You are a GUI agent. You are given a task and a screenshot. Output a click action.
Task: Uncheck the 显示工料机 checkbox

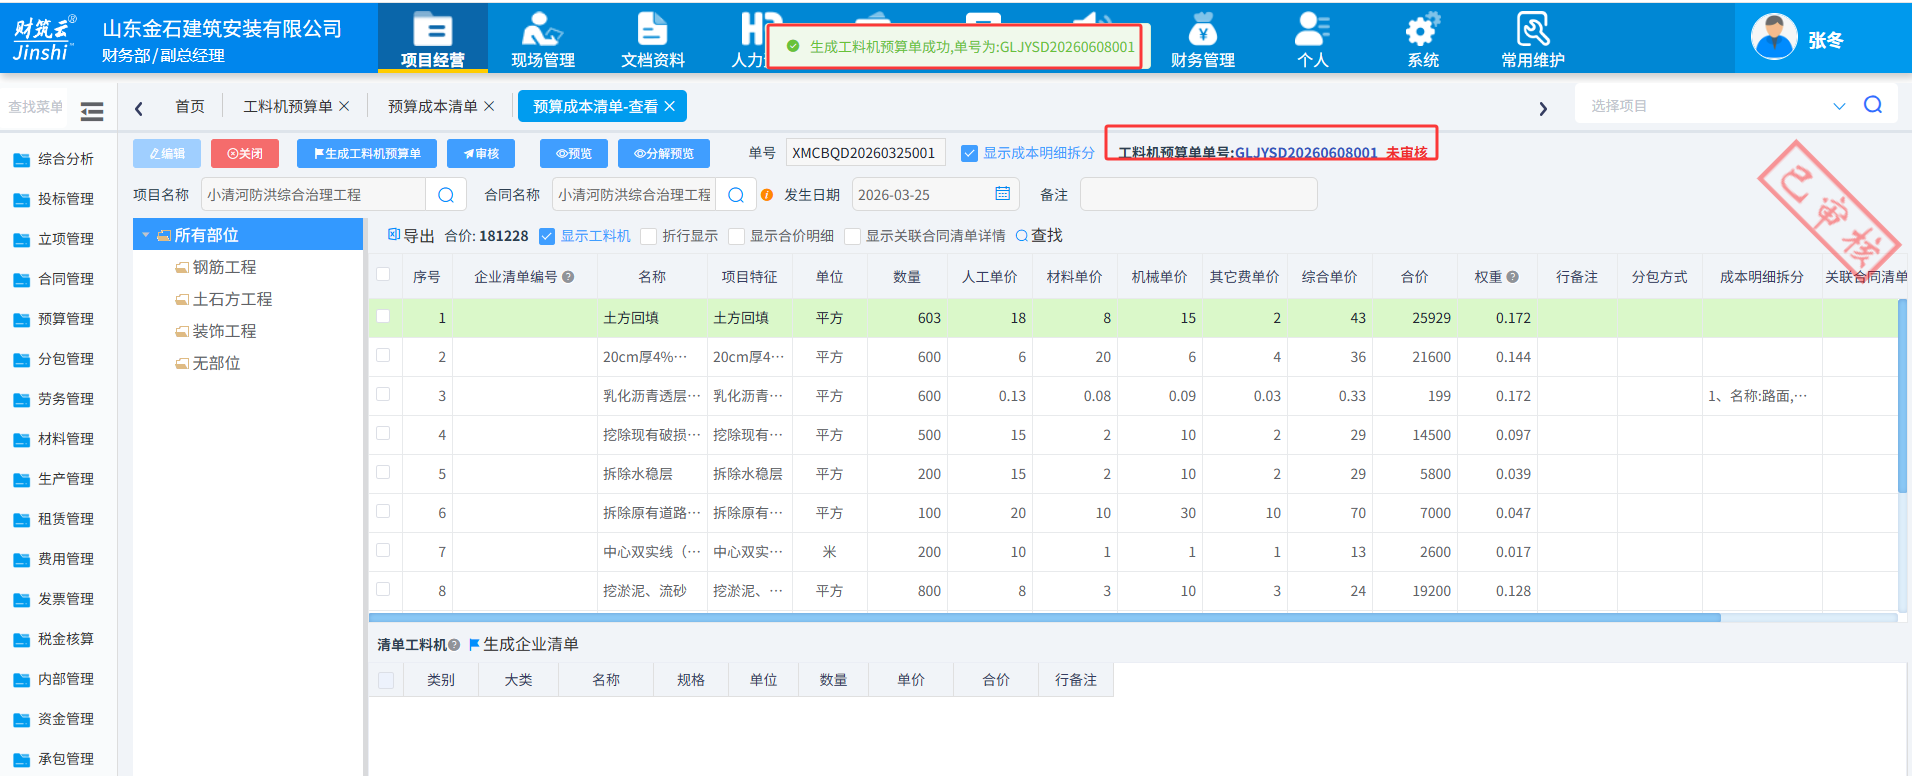547,236
